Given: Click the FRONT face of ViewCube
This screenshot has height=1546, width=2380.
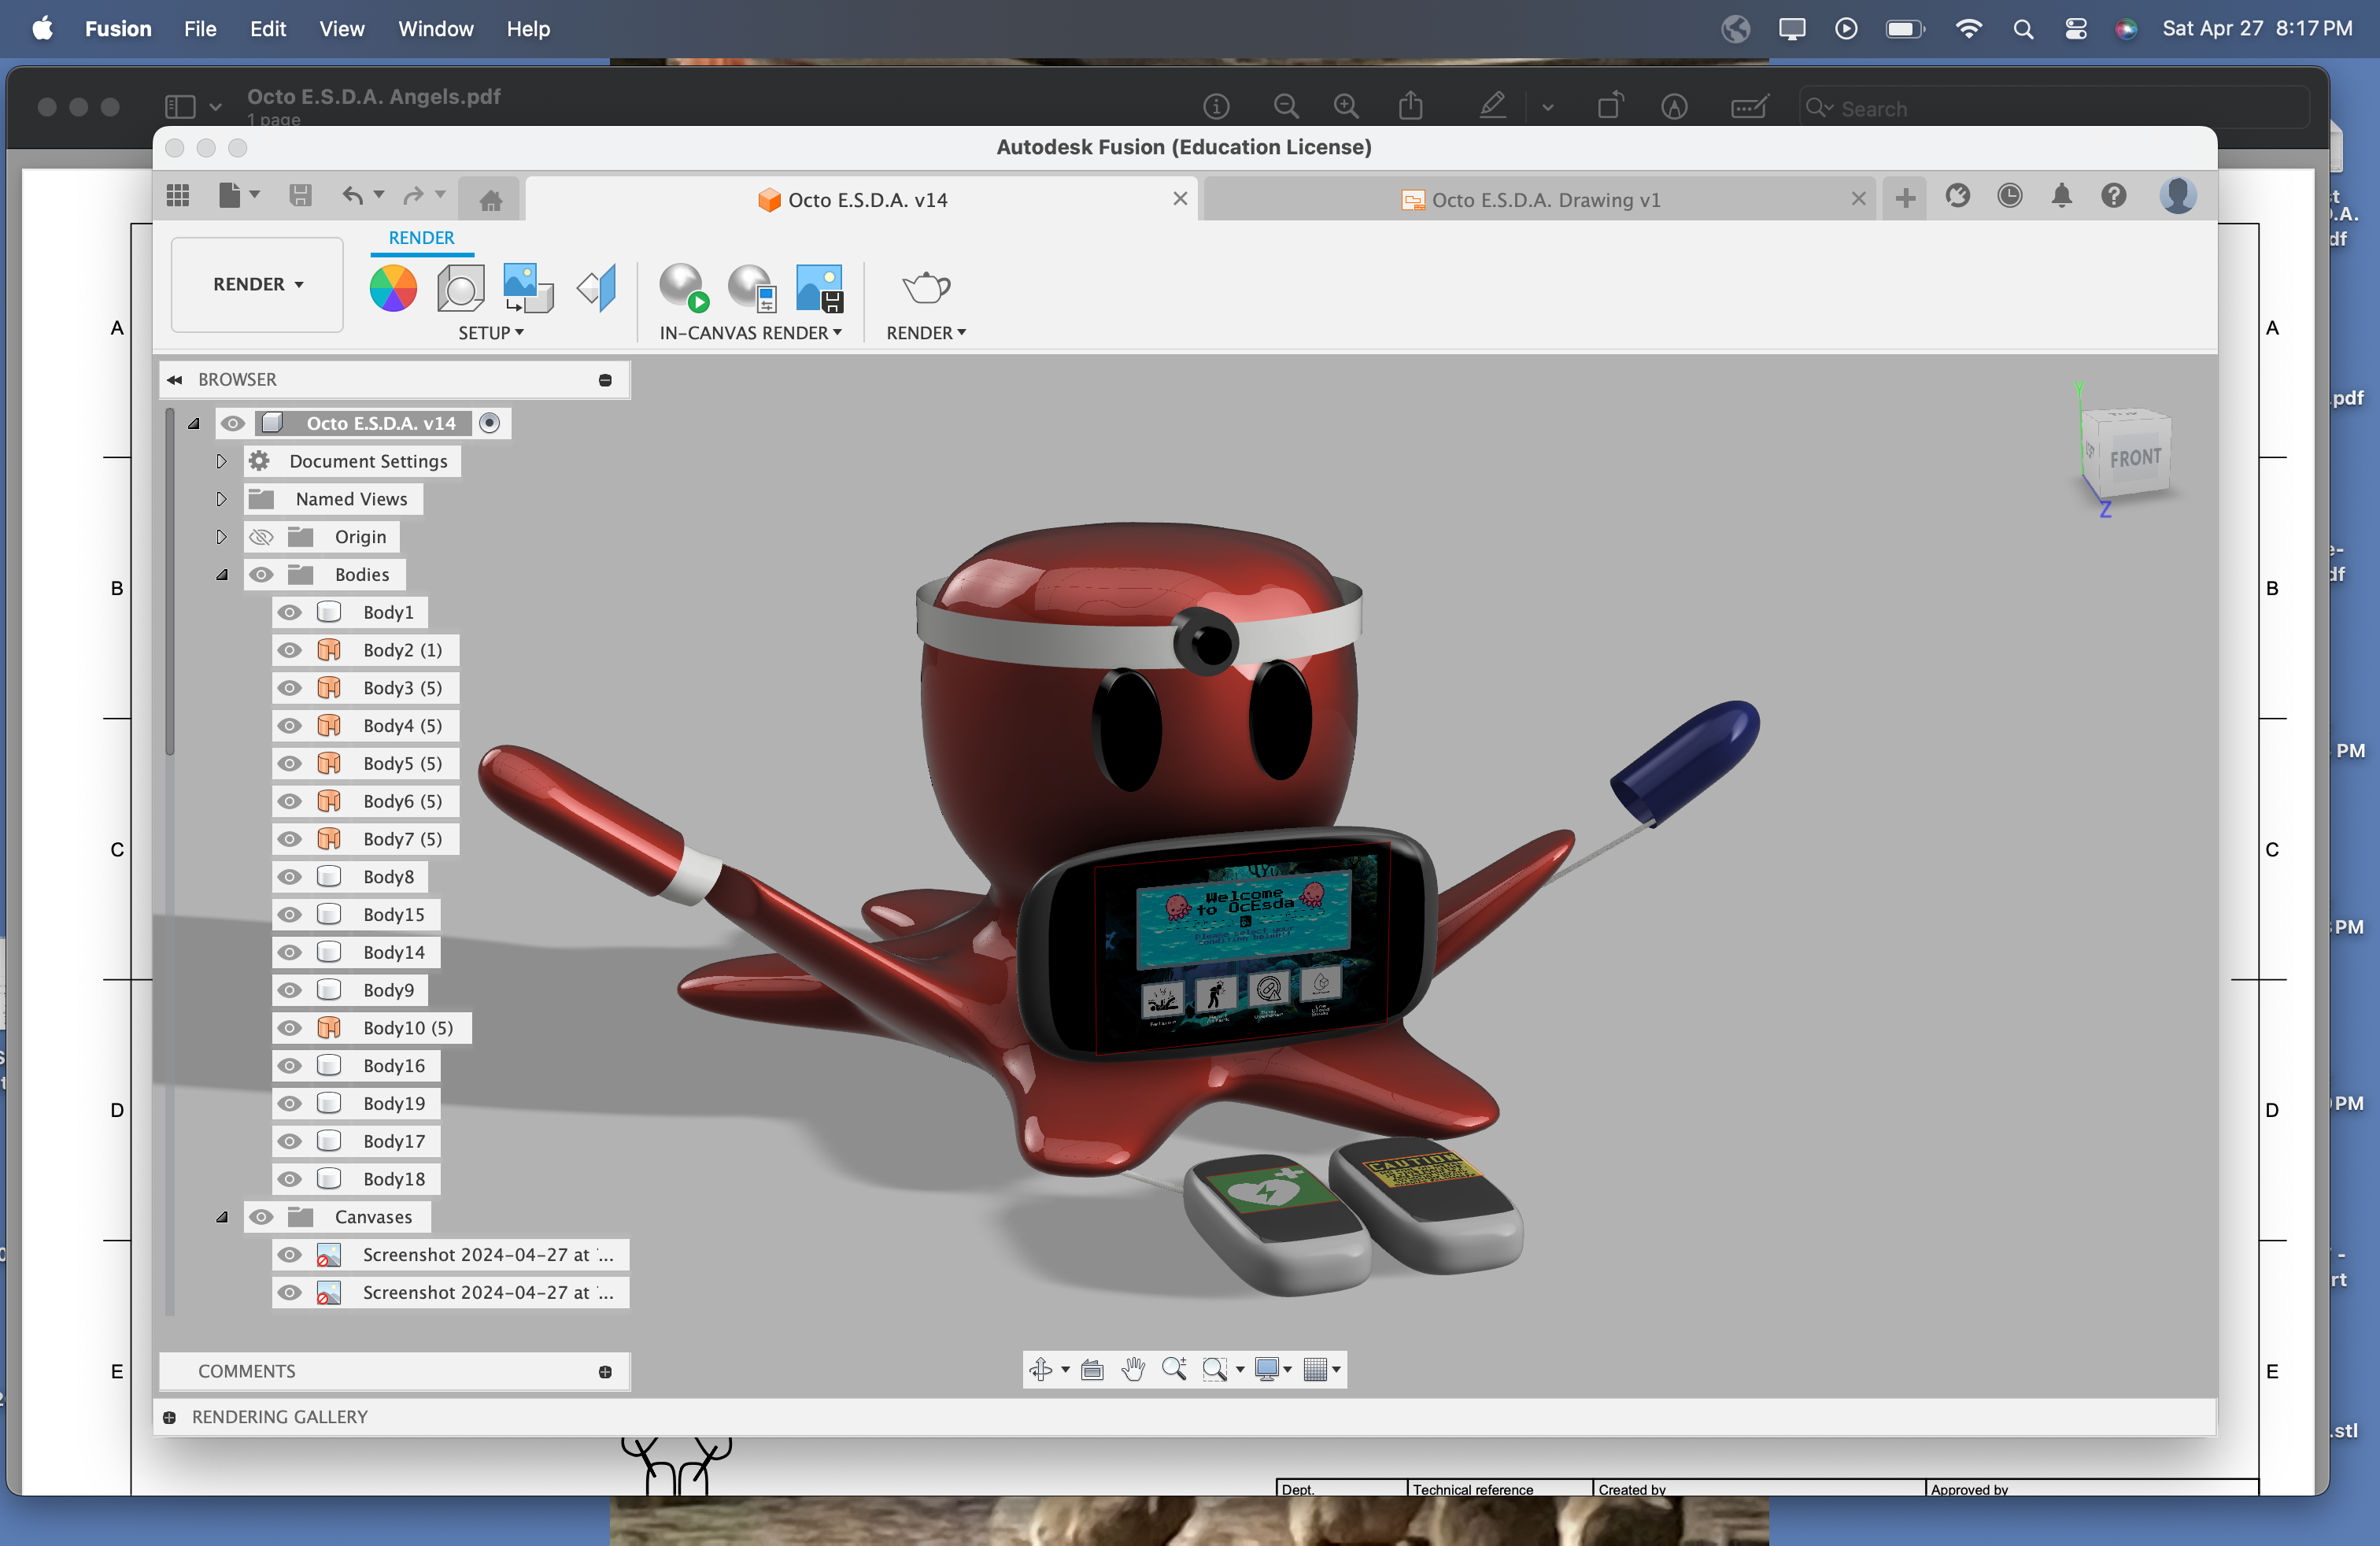Looking at the screenshot, I should pyautogui.click(x=2135, y=458).
